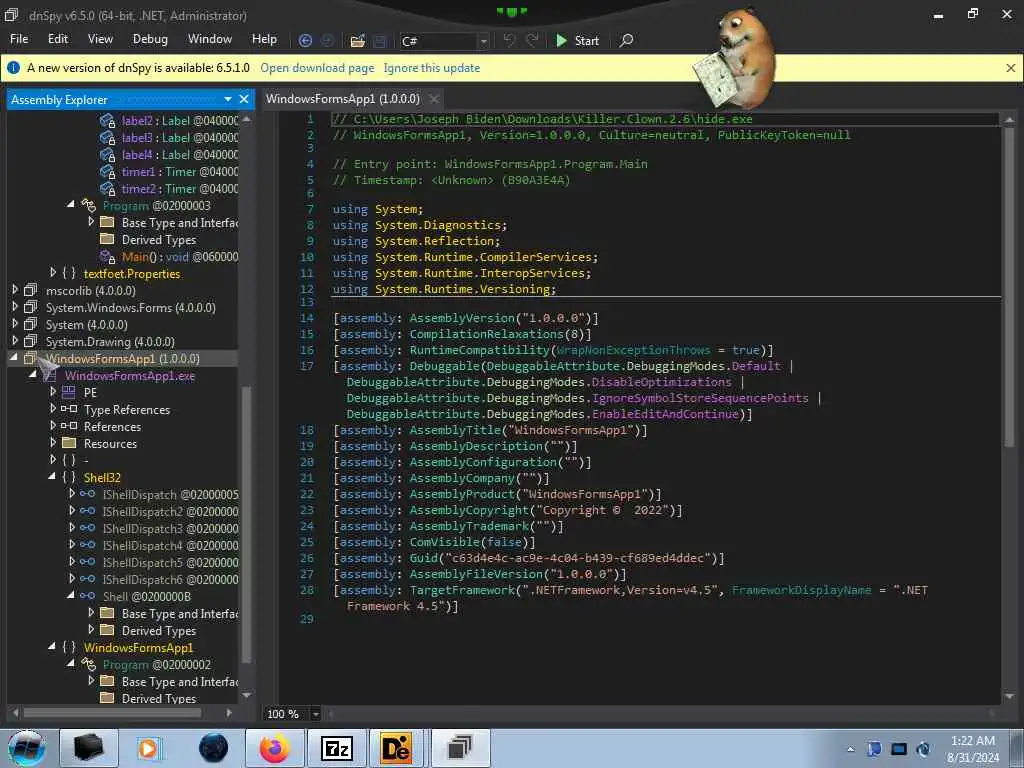Expand the textfoet.Properties namespace

[53, 272]
